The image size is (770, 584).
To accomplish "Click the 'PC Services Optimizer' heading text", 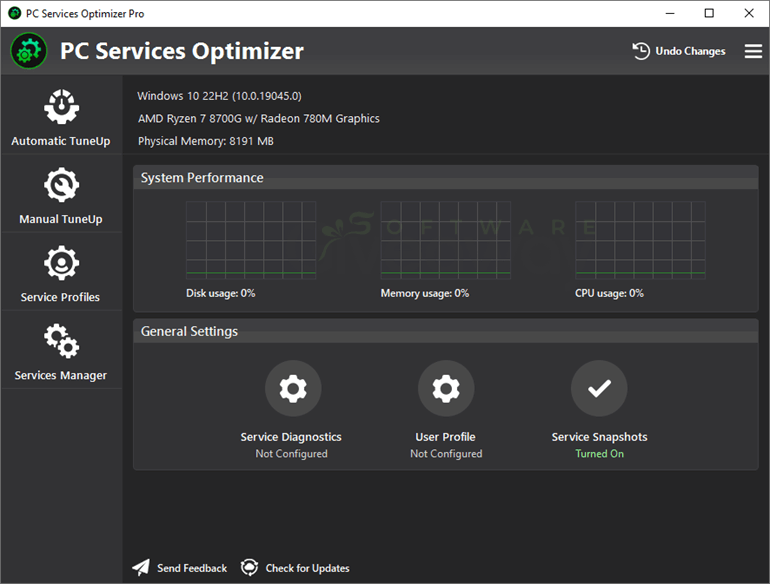I will point(182,51).
